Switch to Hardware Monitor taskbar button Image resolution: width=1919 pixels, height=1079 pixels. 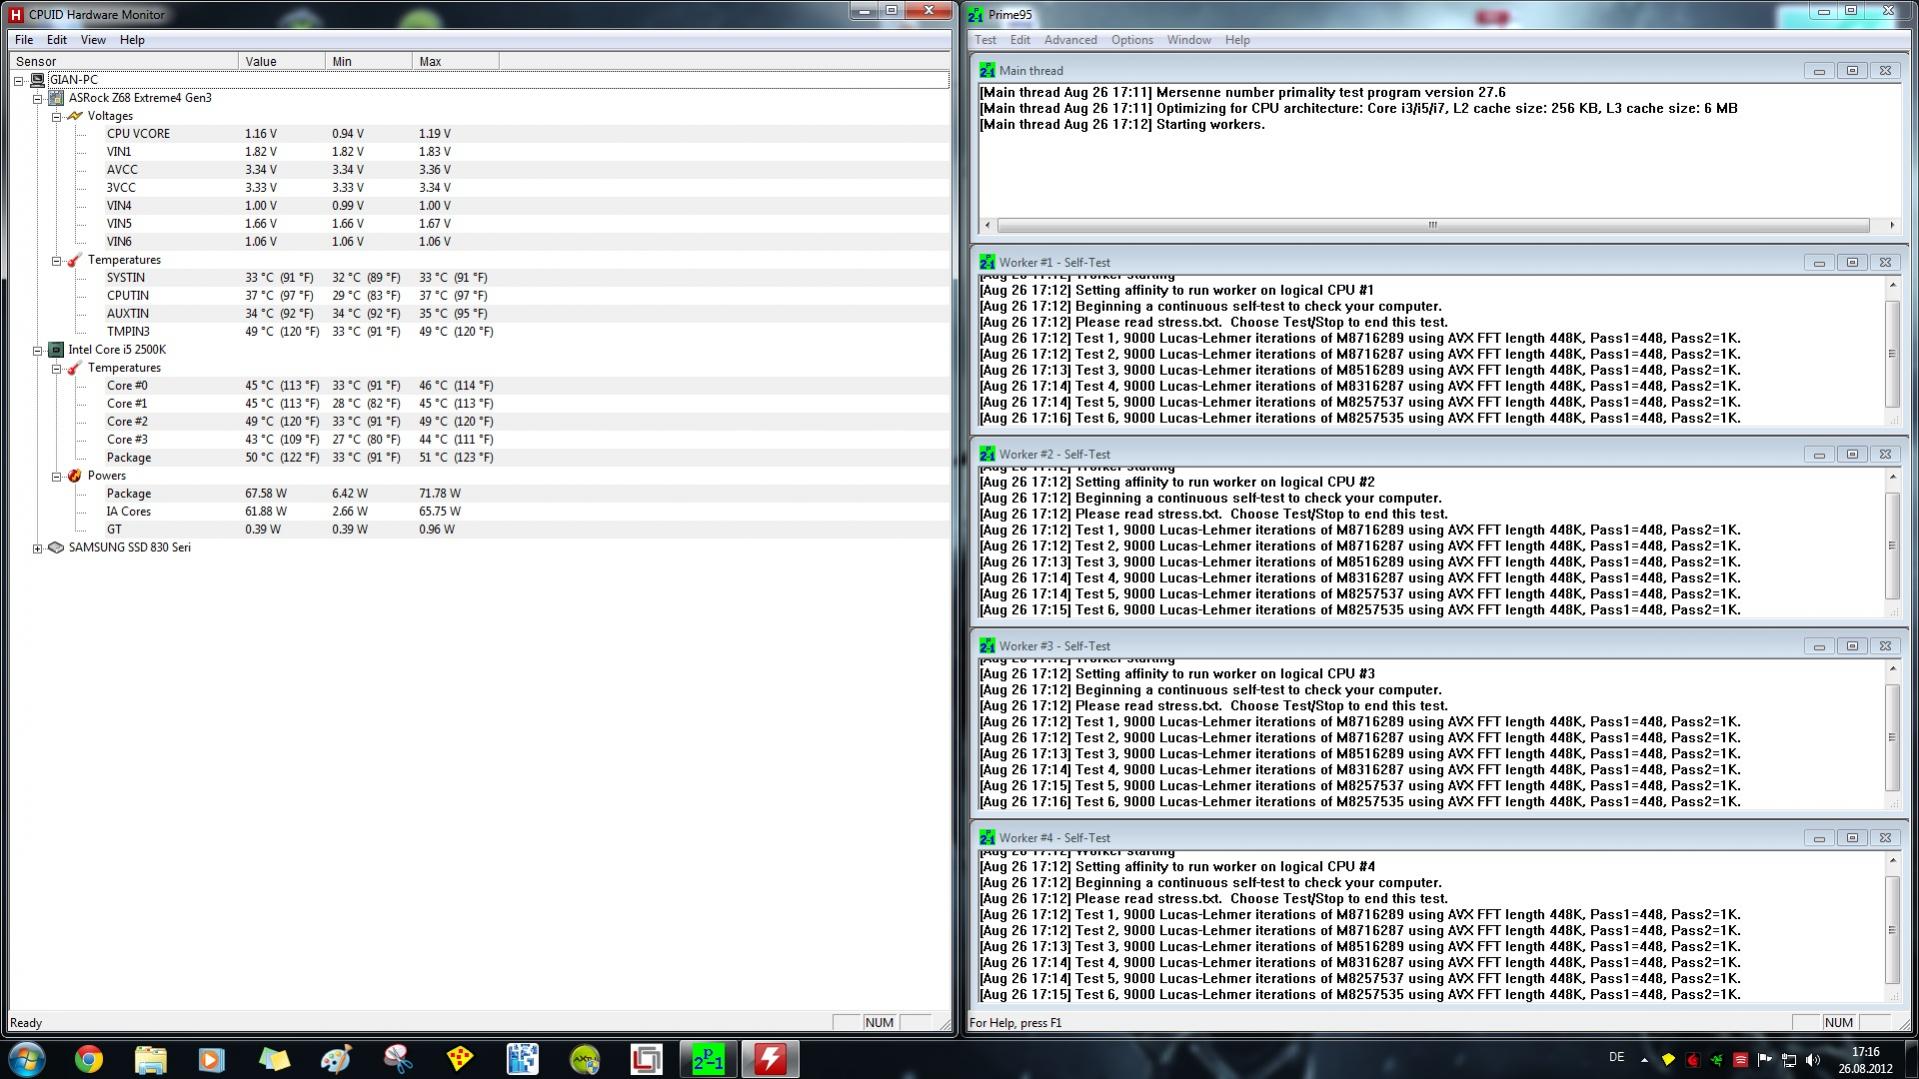click(770, 1059)
